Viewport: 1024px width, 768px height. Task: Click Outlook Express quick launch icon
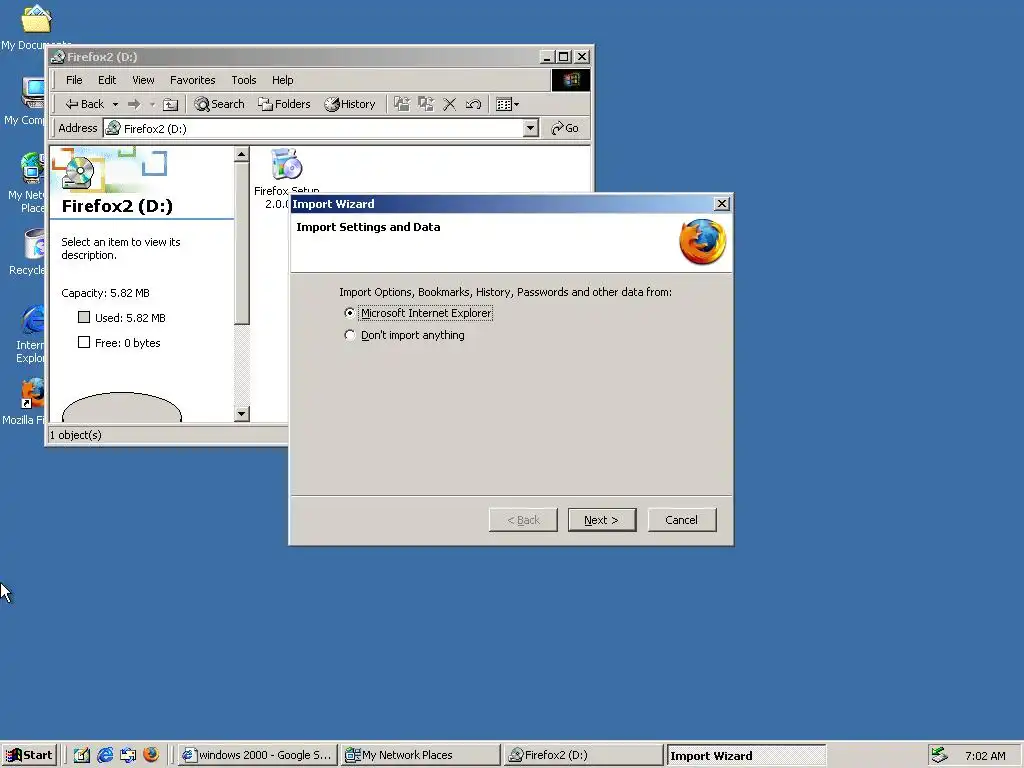coord(128,755)
